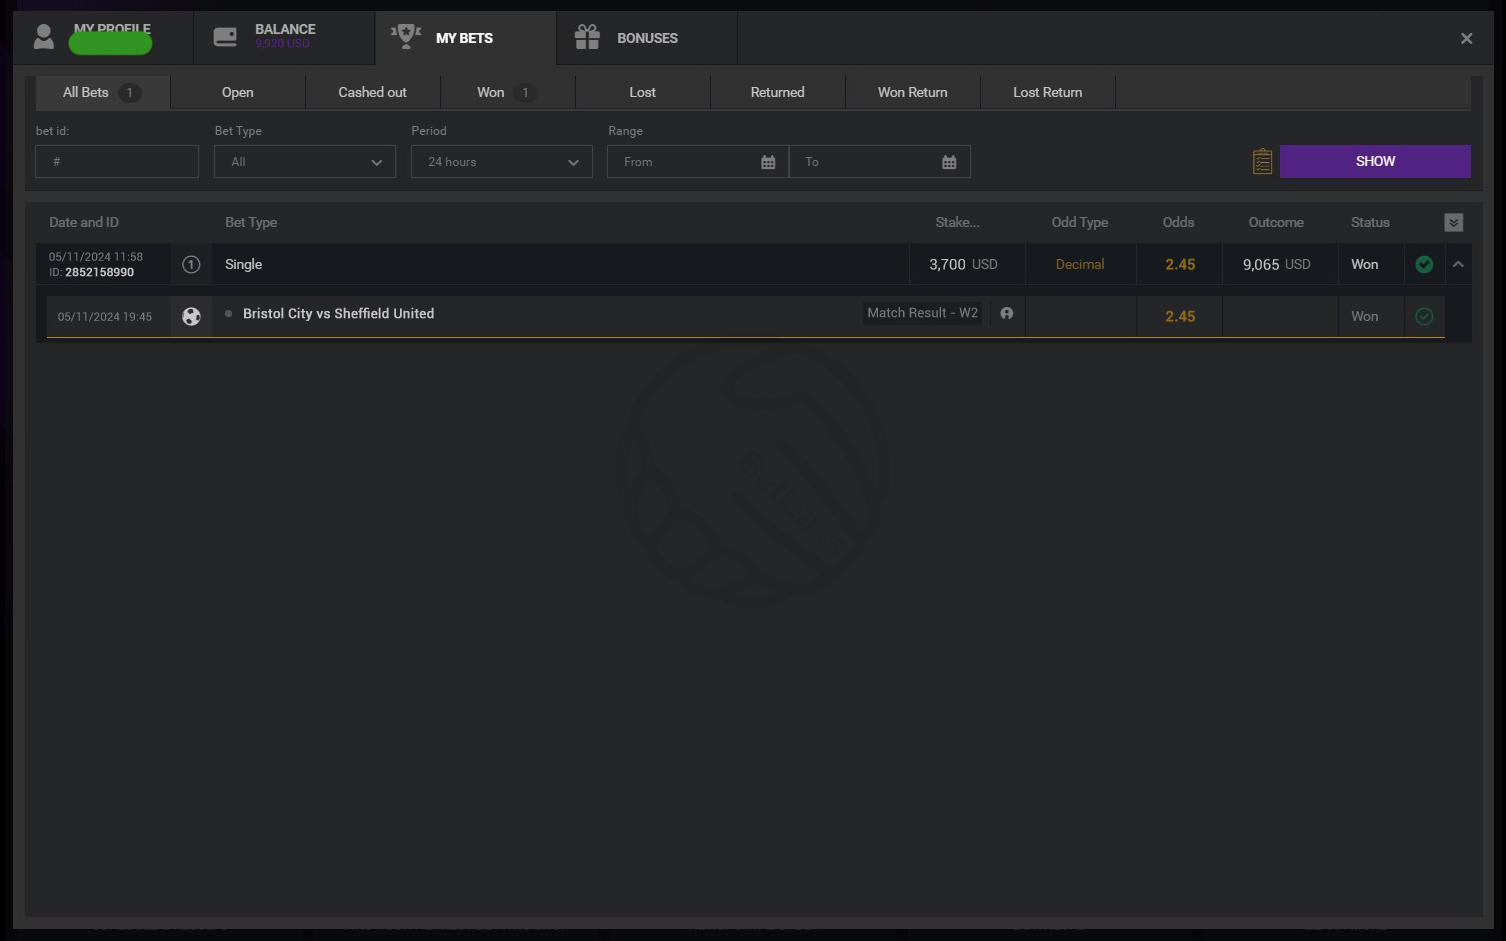Select the My Bets tab
Viewport: 1506px width, 941px height.
pyautogui.click(x=465, y=38)
